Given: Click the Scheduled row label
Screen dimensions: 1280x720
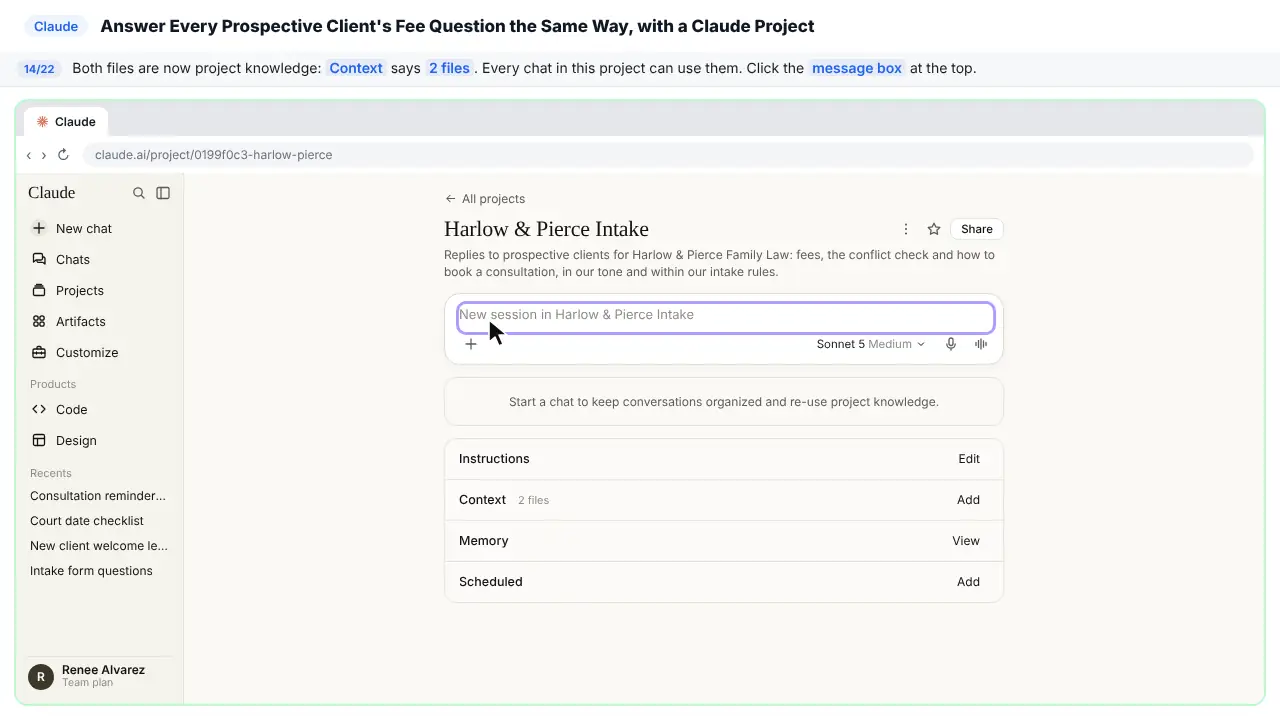Looking at the screenshot, I should (491, 582).
